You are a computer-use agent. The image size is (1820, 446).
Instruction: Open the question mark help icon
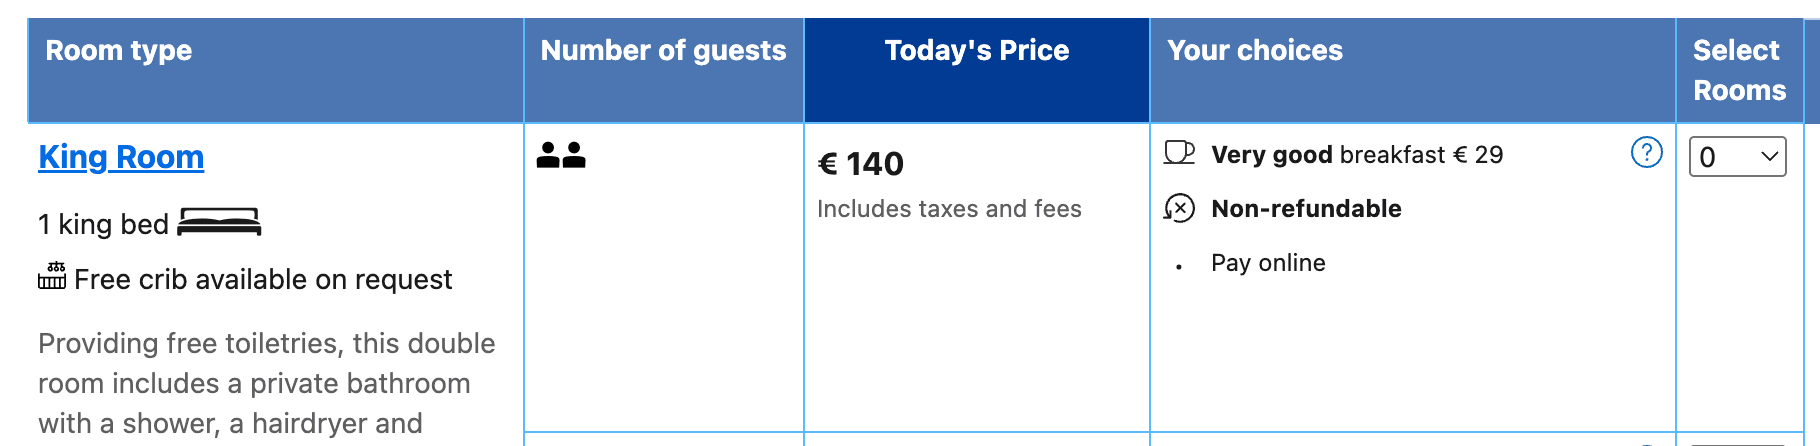tap(1646, 153)
